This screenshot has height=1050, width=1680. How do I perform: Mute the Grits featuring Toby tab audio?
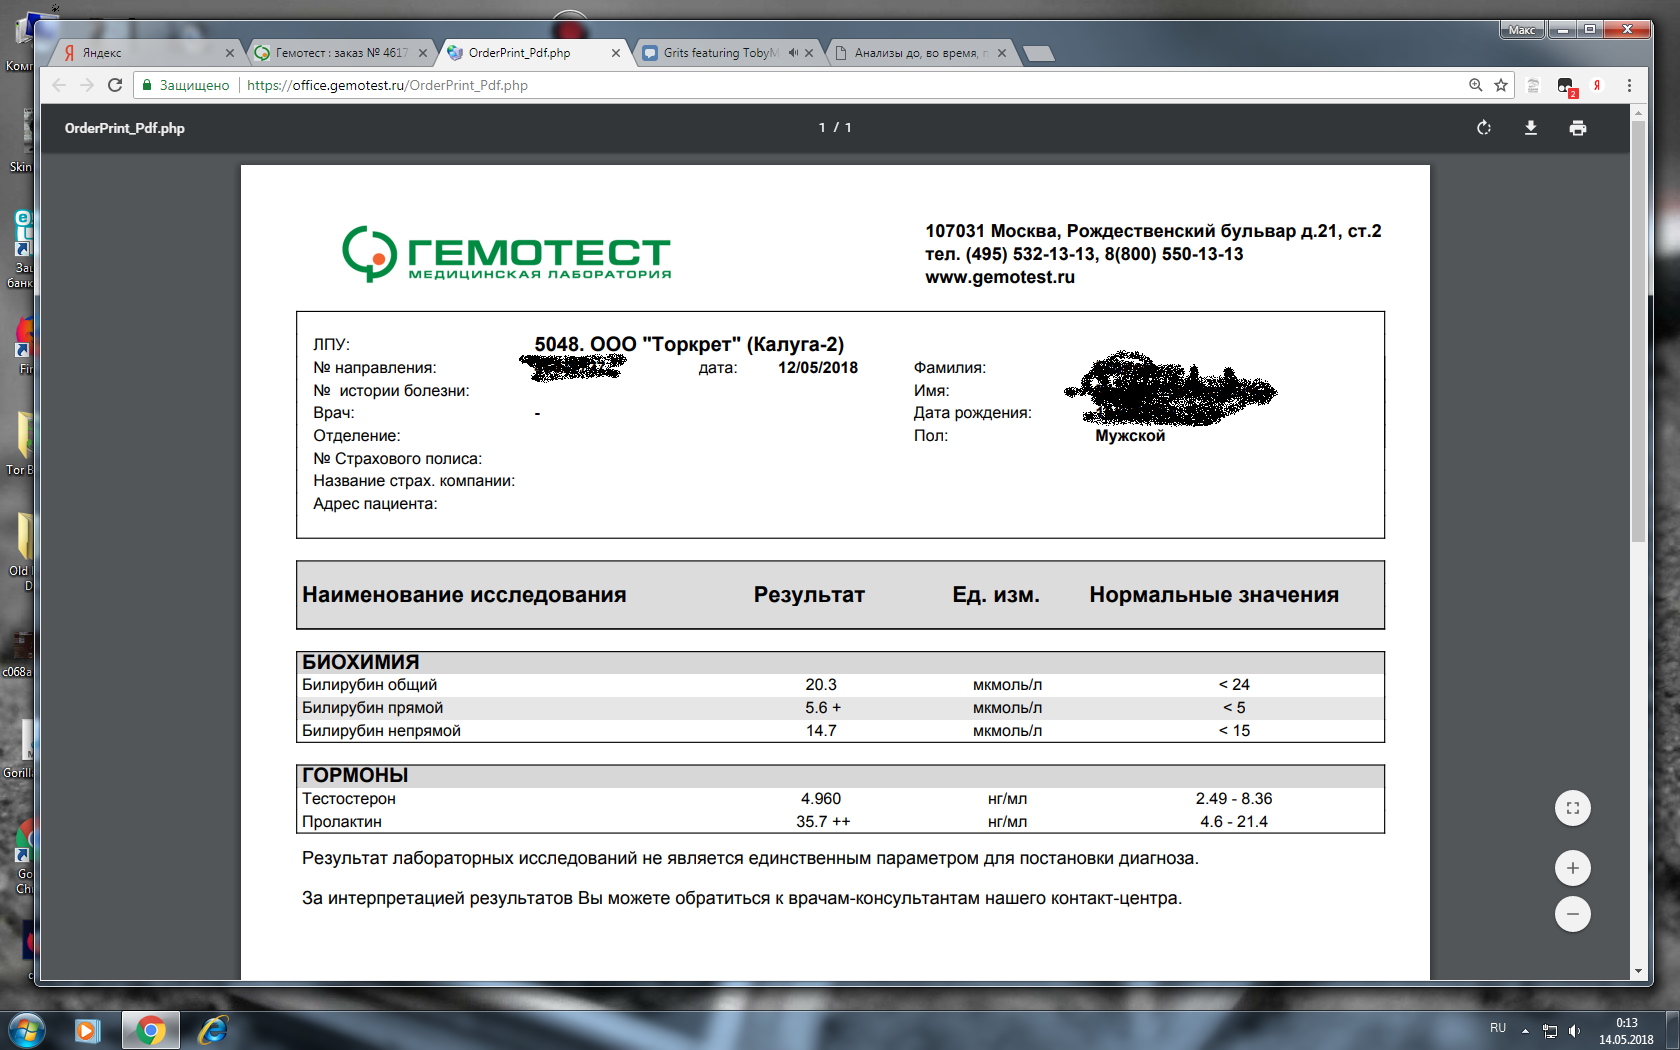pyautogui.click(x=792, y=53)
